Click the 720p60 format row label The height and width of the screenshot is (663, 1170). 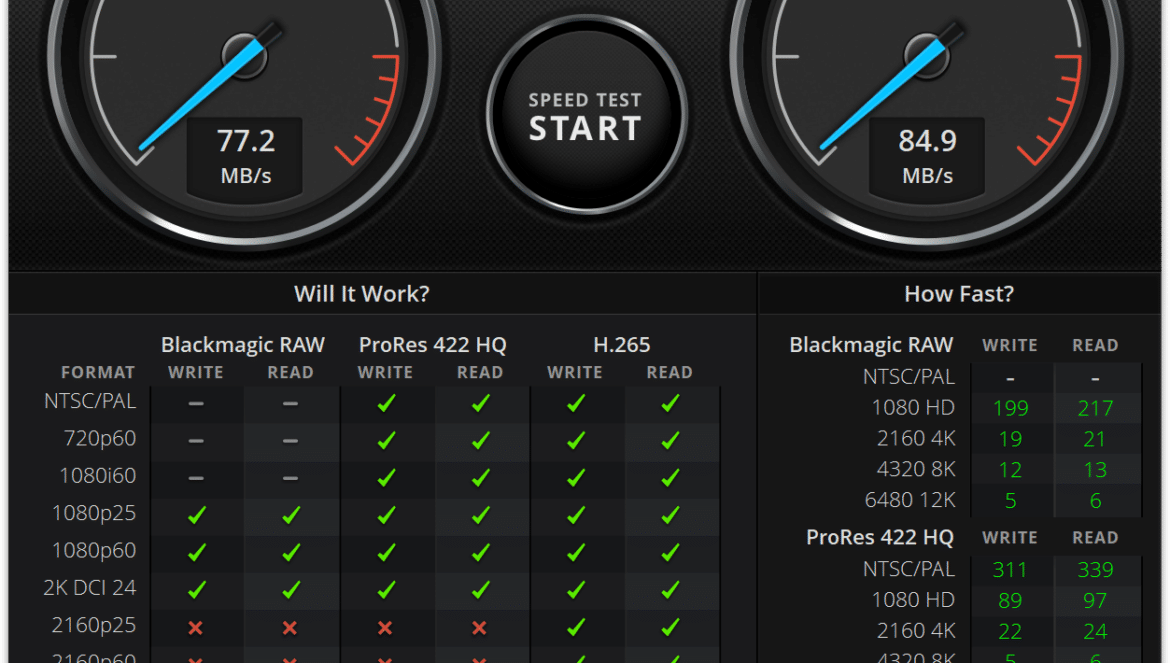click(100, 438)
